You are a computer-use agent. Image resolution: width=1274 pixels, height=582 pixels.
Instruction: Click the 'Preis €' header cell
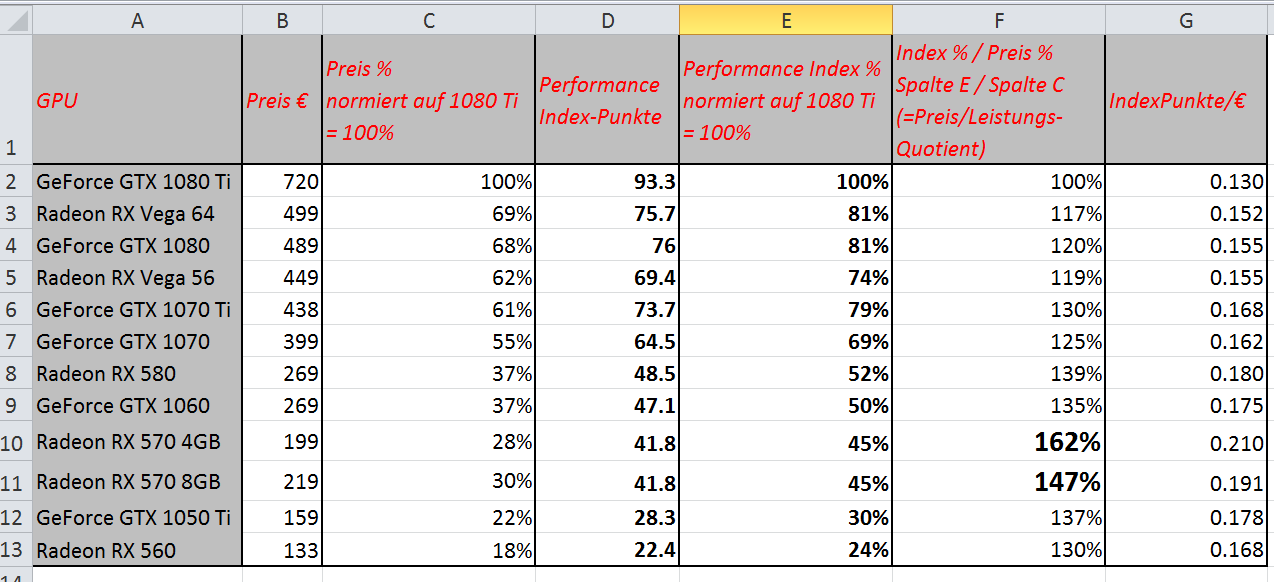click(x=282, y=100)
